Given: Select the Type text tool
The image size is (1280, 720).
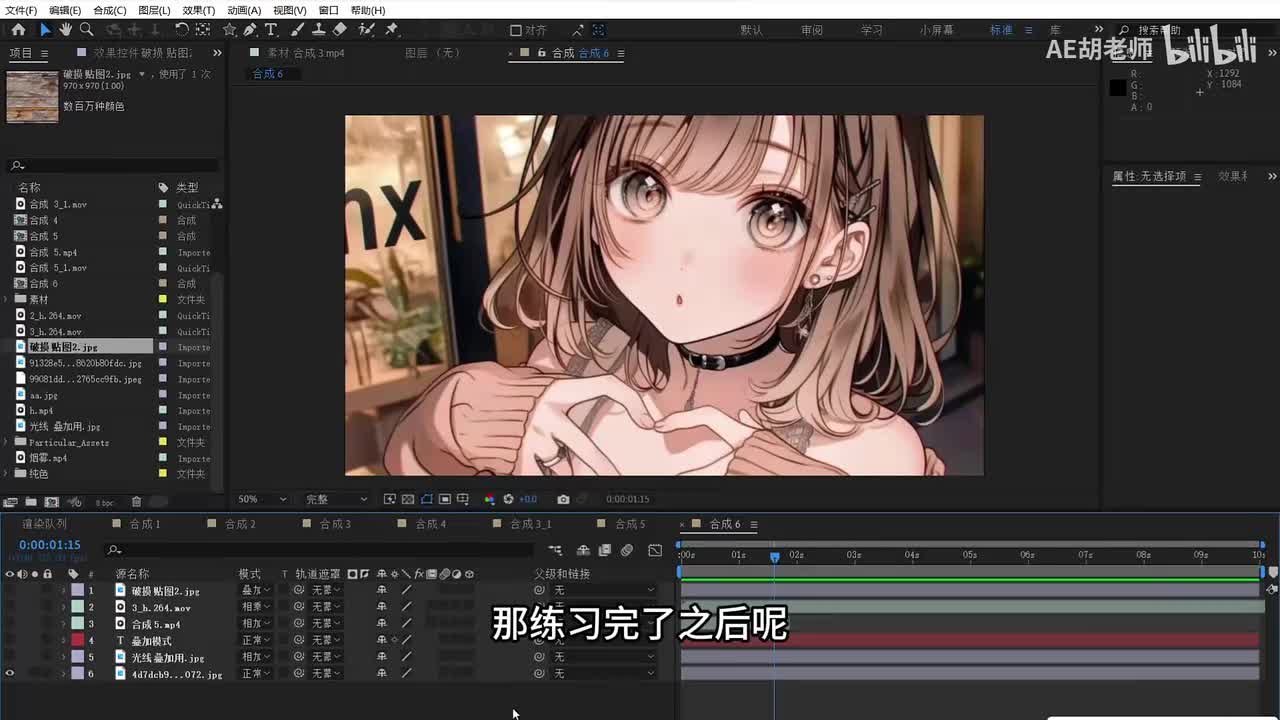Looking at the screenshot, I should tap(270, 30).
